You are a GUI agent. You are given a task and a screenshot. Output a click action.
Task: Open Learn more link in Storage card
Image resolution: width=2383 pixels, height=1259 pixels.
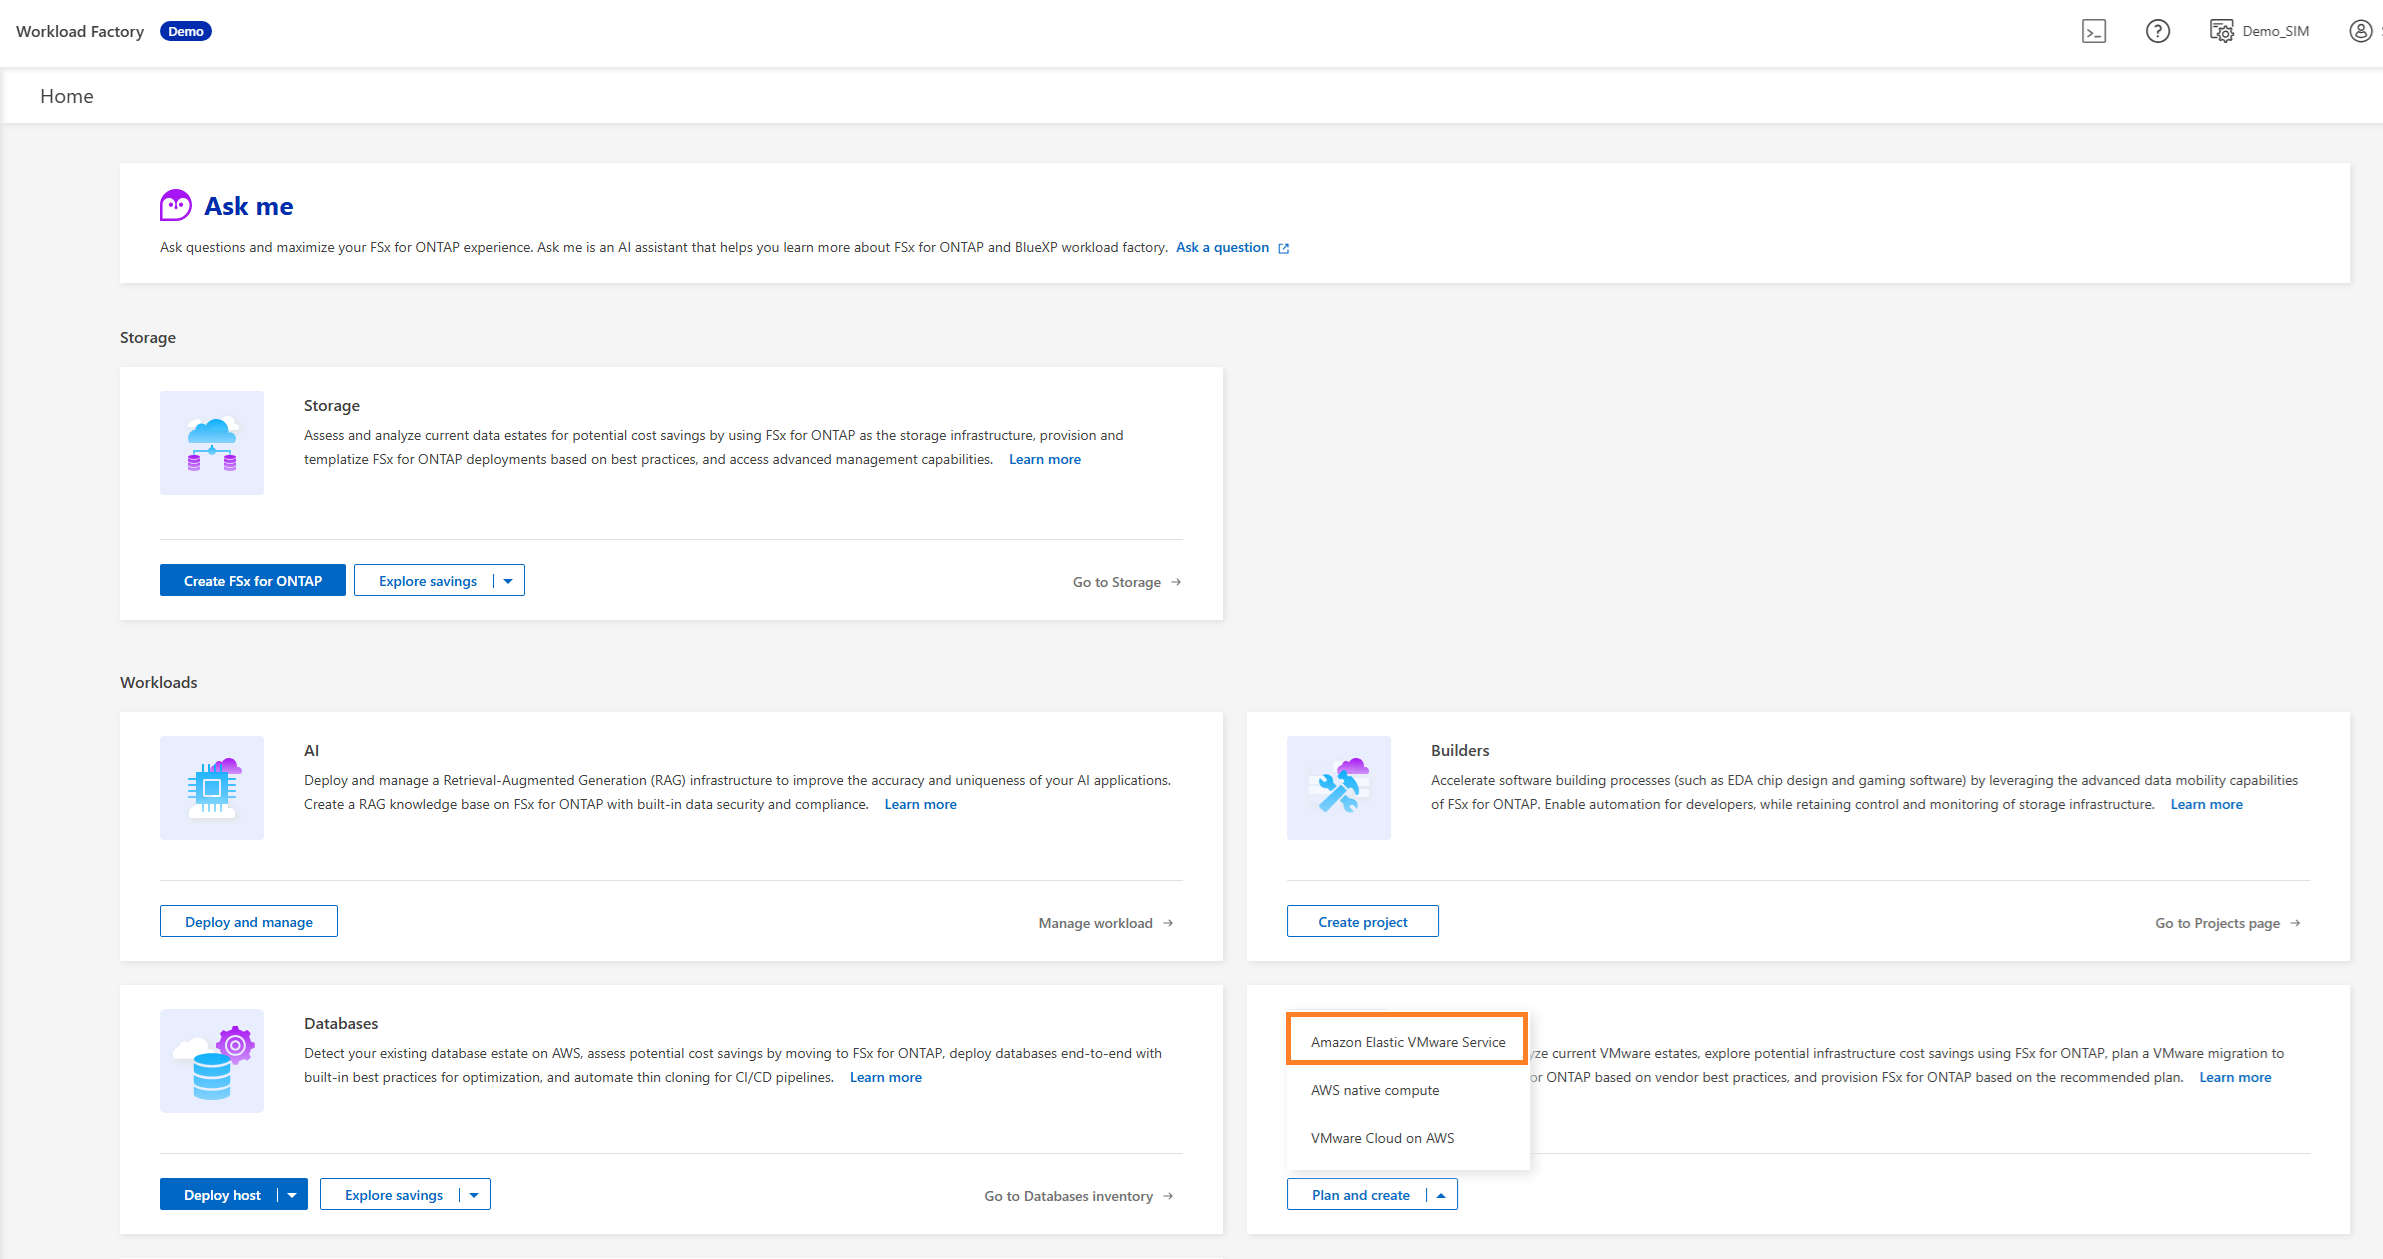(1044, 459)
